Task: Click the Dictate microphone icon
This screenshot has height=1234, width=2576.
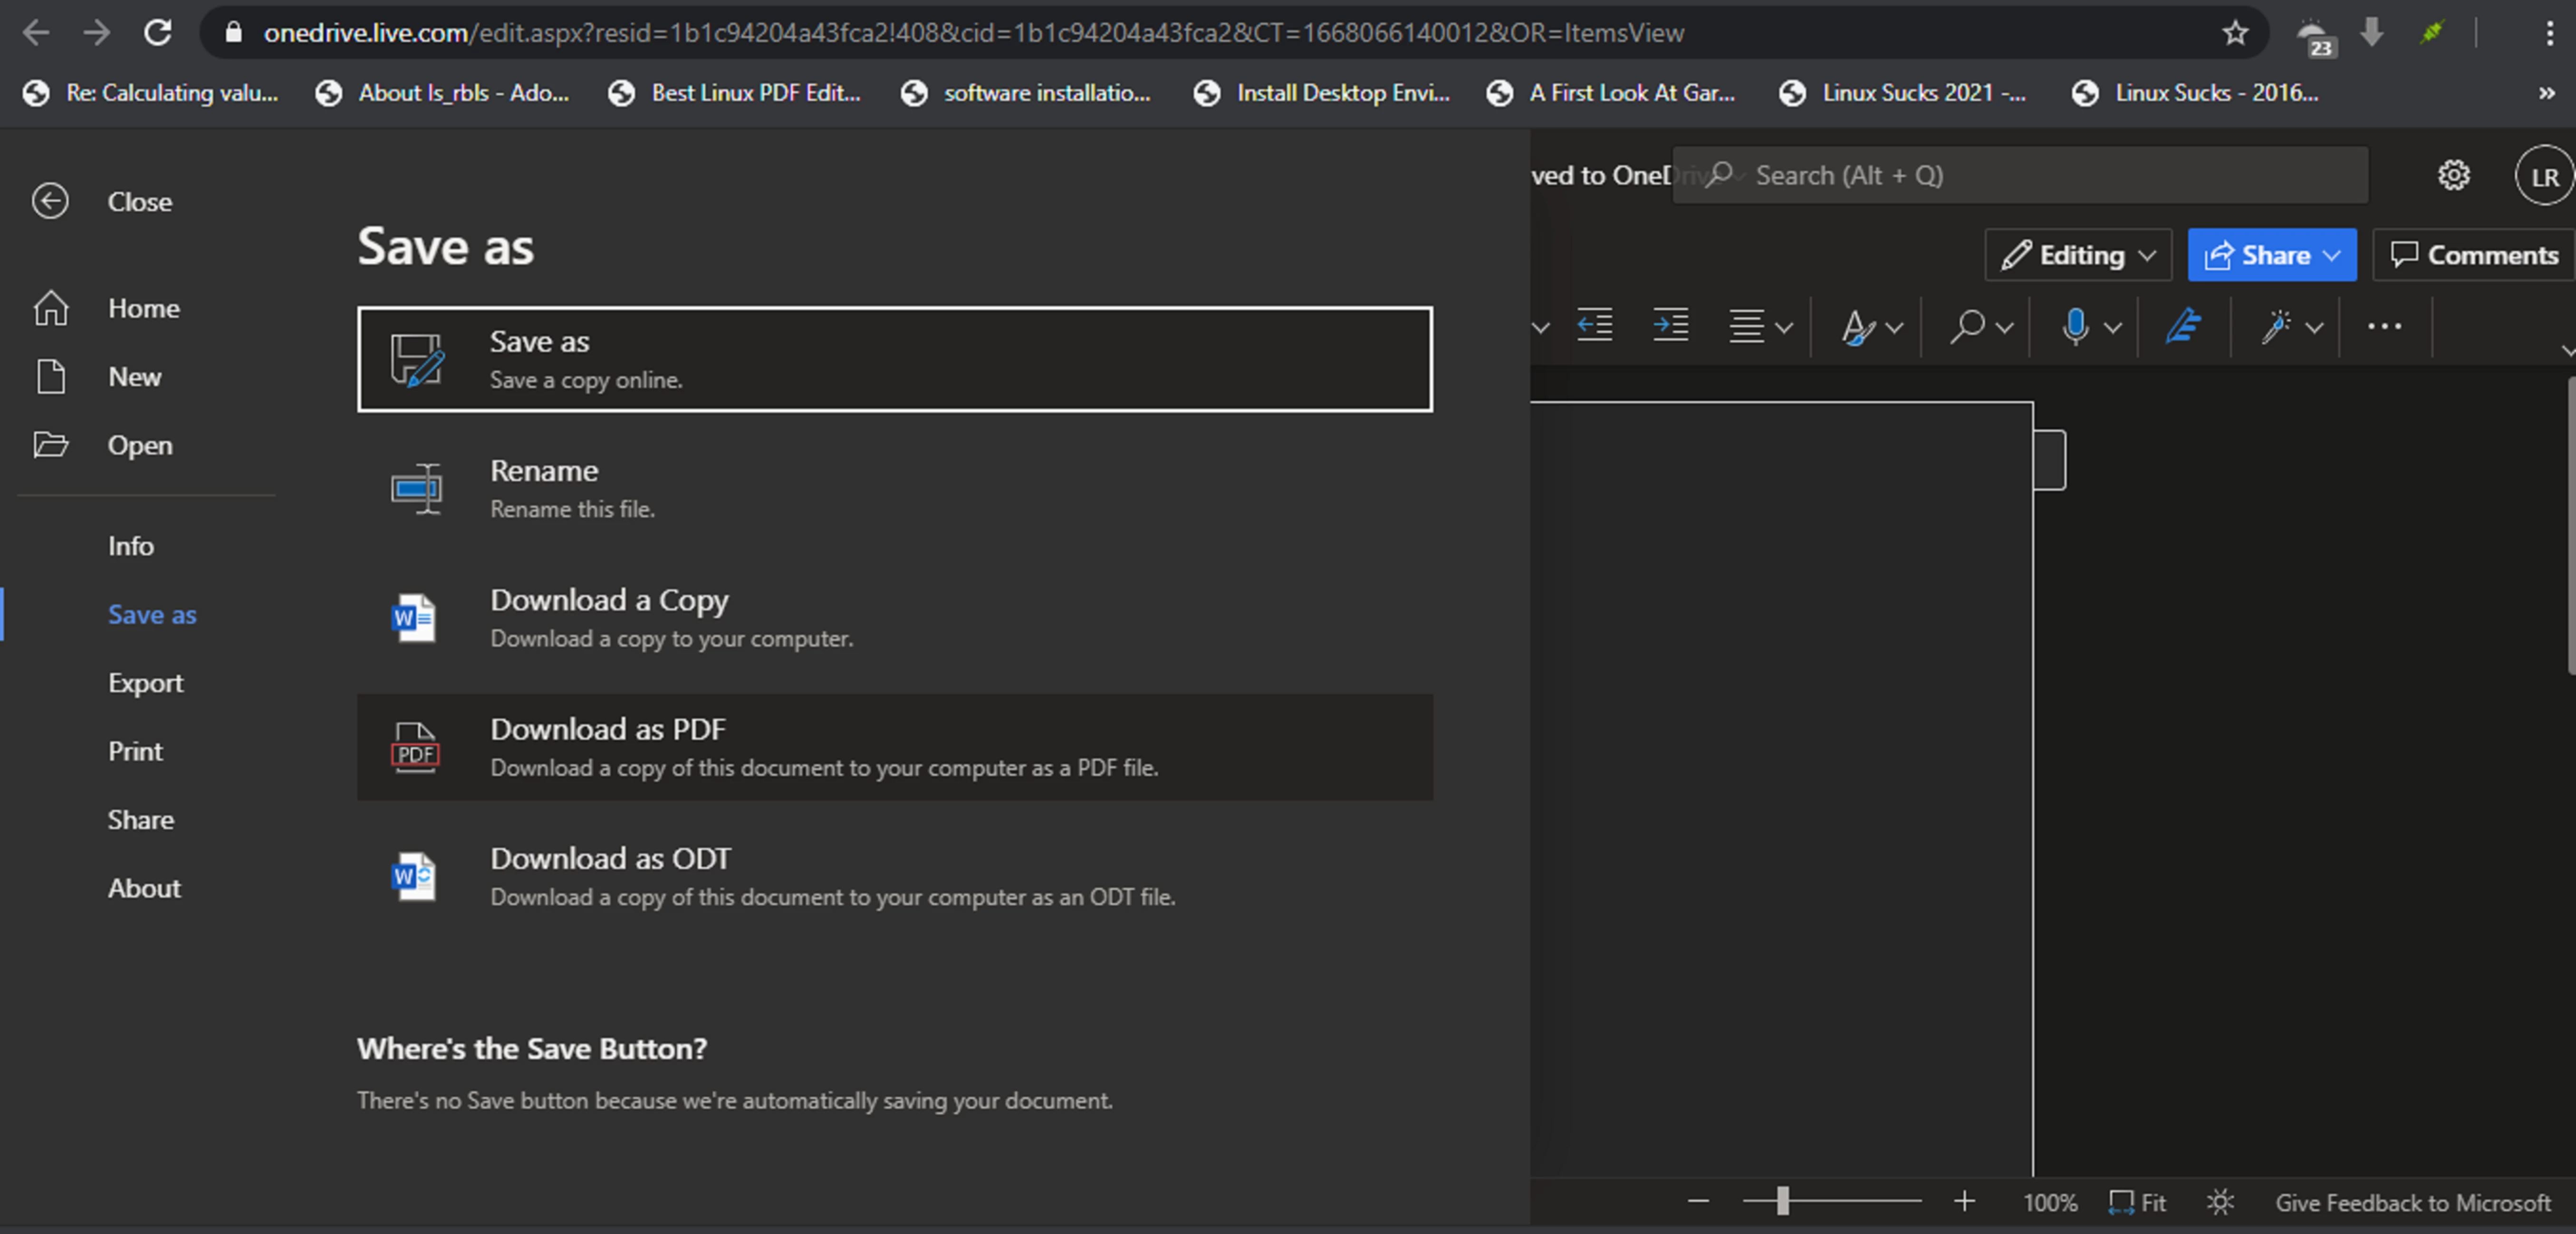Action: coord(2075,325)
